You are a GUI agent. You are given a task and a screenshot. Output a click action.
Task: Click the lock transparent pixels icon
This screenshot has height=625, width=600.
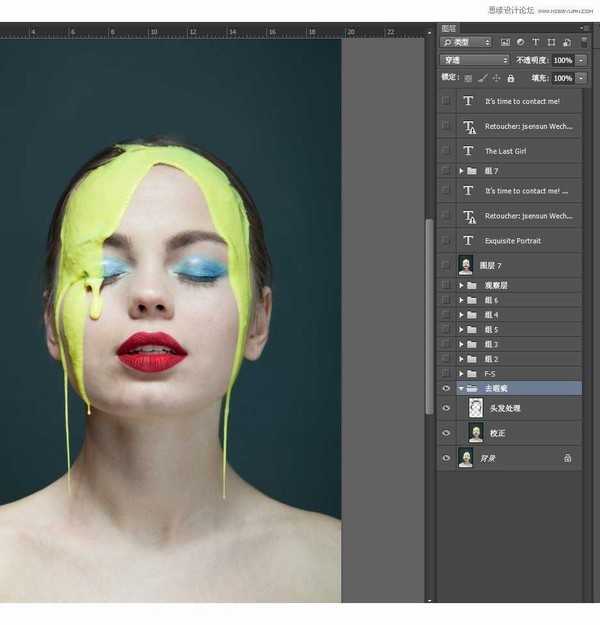pos(468,78)
